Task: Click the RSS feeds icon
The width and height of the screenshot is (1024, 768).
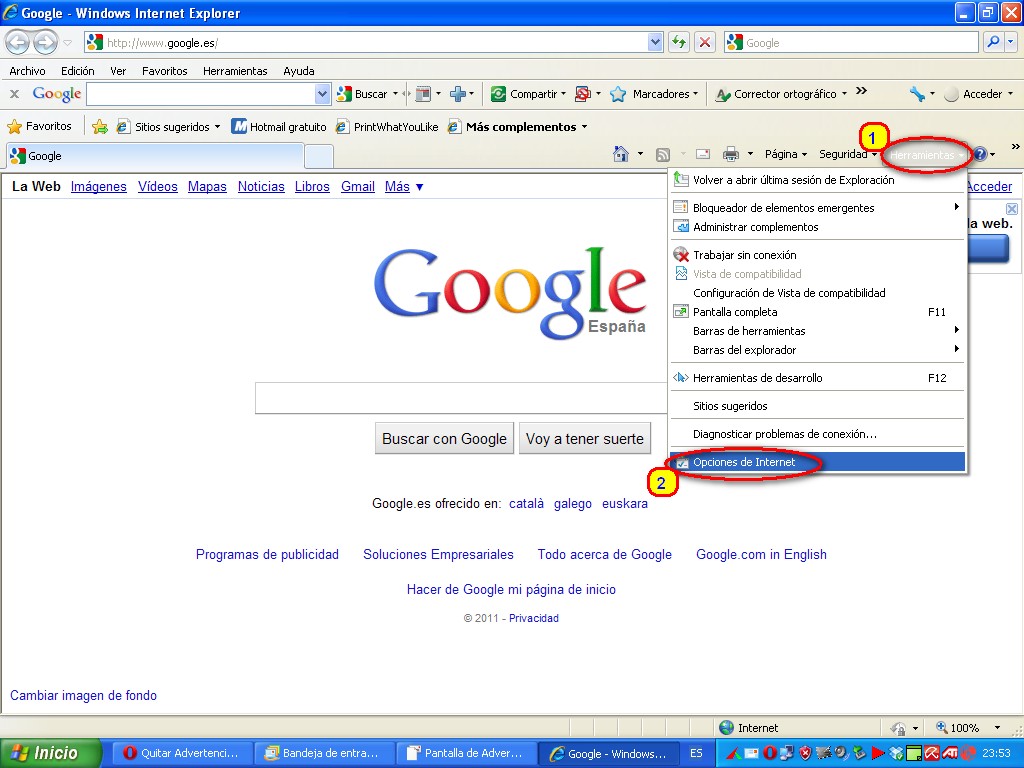Action: click(663, 155)
